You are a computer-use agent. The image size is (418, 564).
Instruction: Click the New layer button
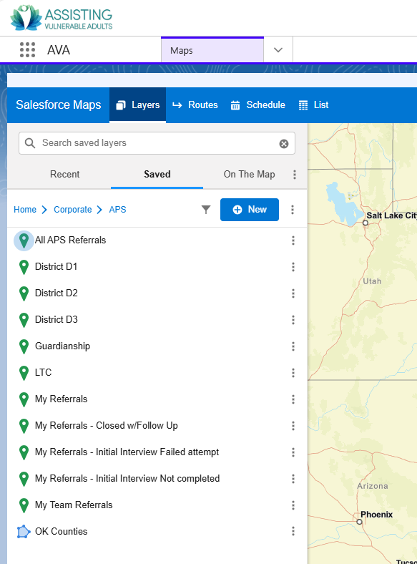click(249, 209)
